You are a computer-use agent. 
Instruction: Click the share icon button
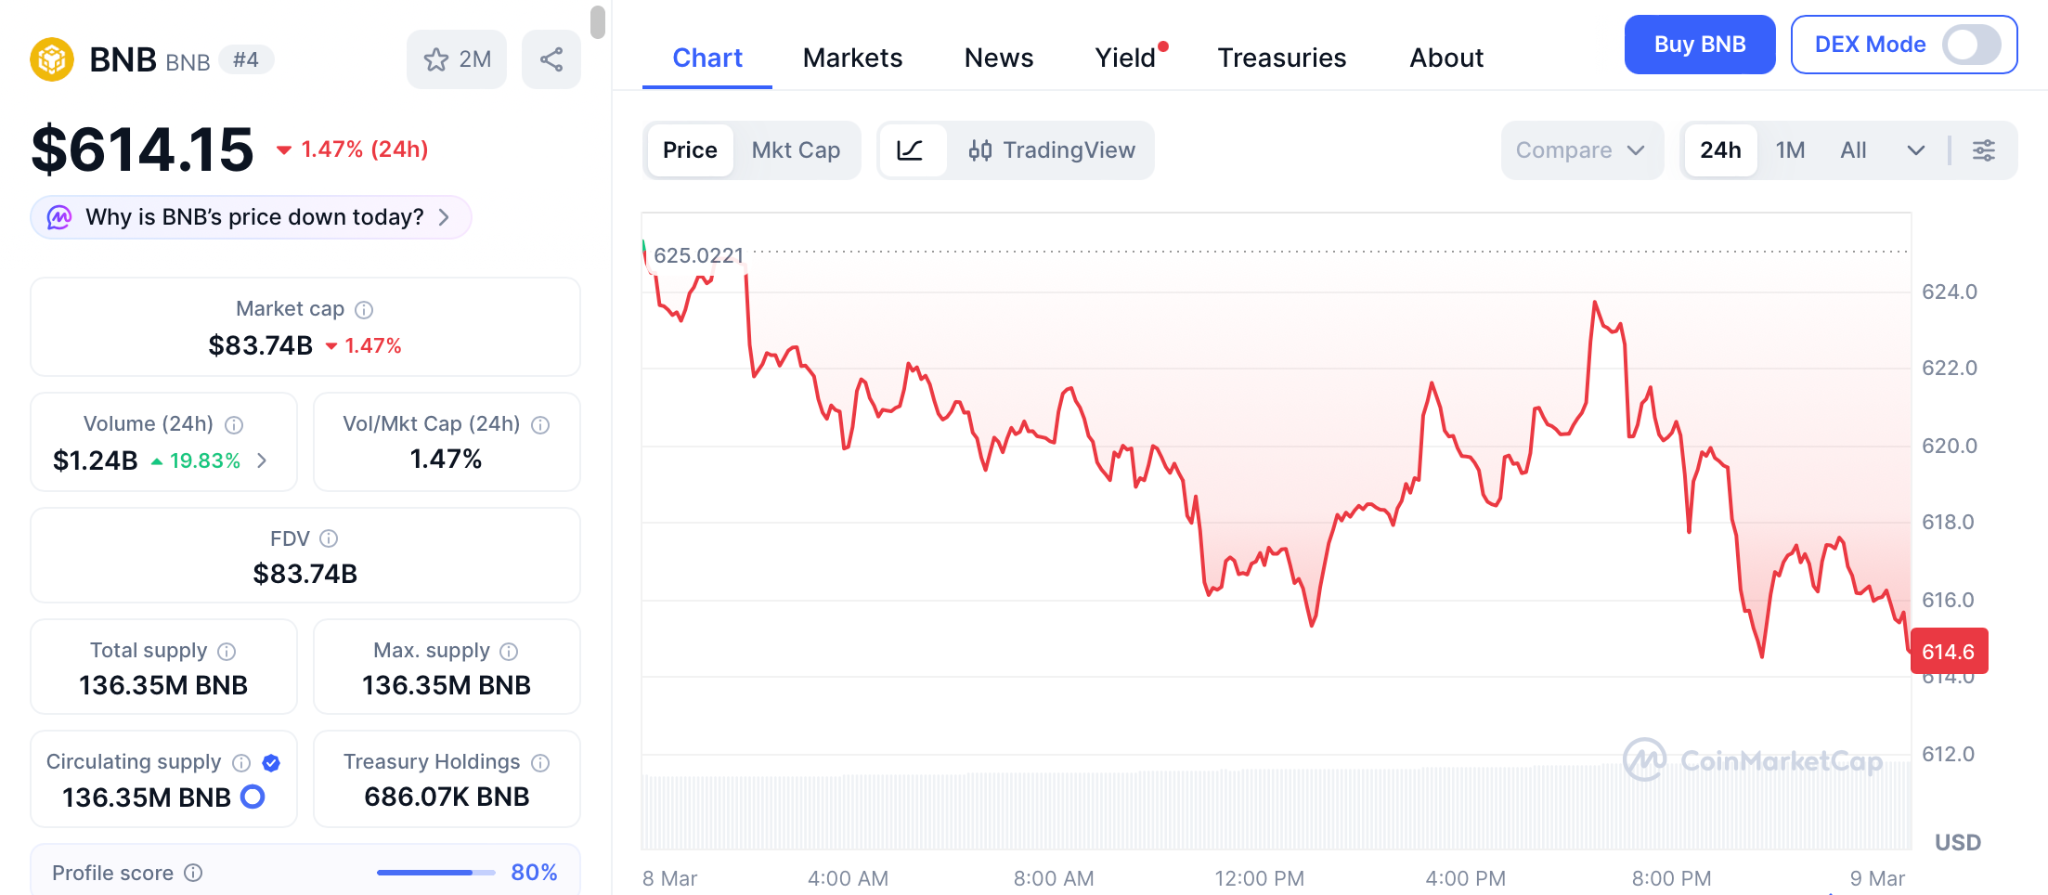pyautogui.click(x=551, y=60)
